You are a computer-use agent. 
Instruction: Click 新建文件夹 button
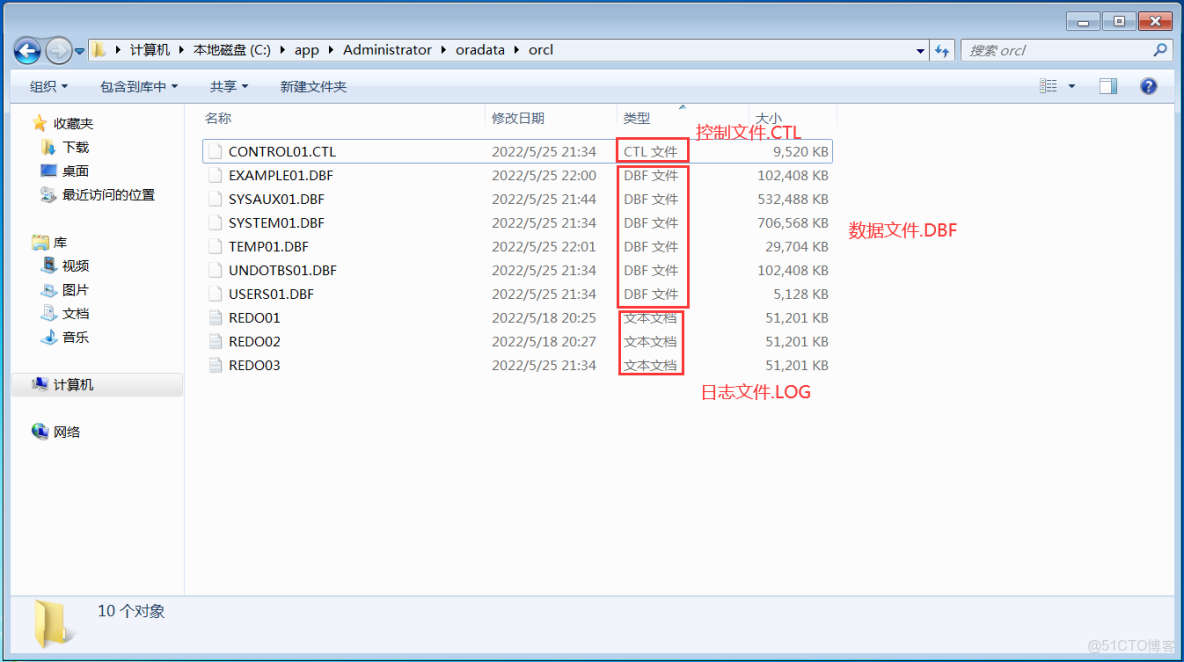pyautogui.click(x=313, y=87)
